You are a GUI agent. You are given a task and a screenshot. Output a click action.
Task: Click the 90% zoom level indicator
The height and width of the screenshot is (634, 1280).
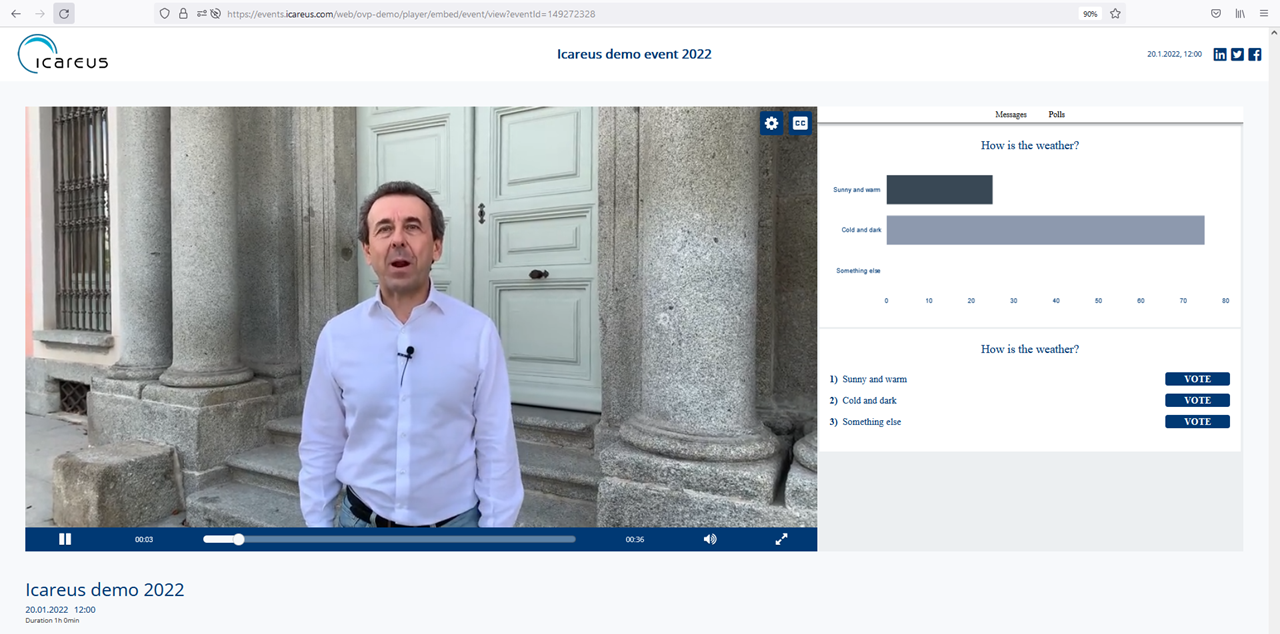coord(1089,14)
